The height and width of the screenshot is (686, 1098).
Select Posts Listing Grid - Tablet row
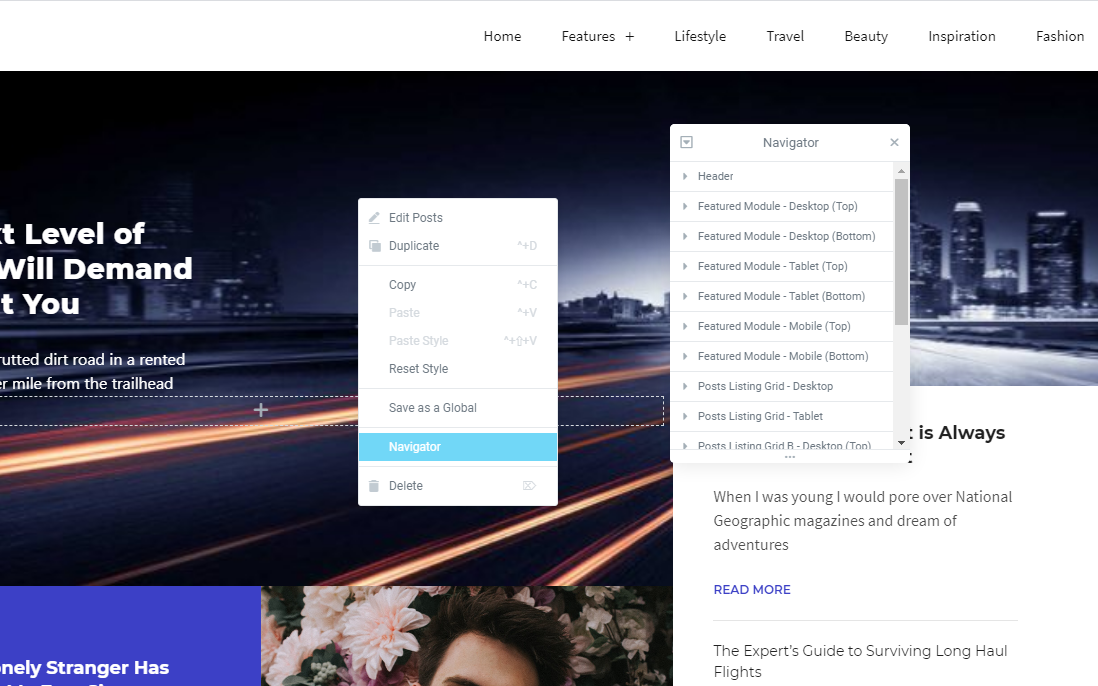[x=782, y=416]
